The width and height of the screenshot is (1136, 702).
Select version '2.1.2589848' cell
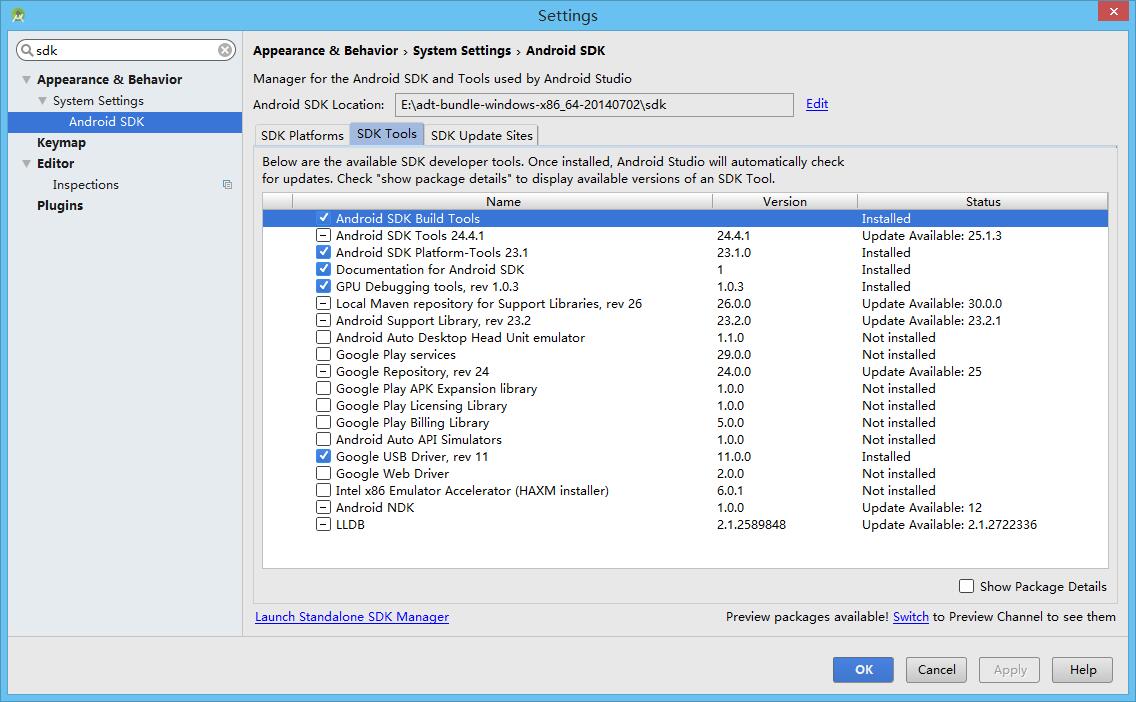tap(751, 525)
